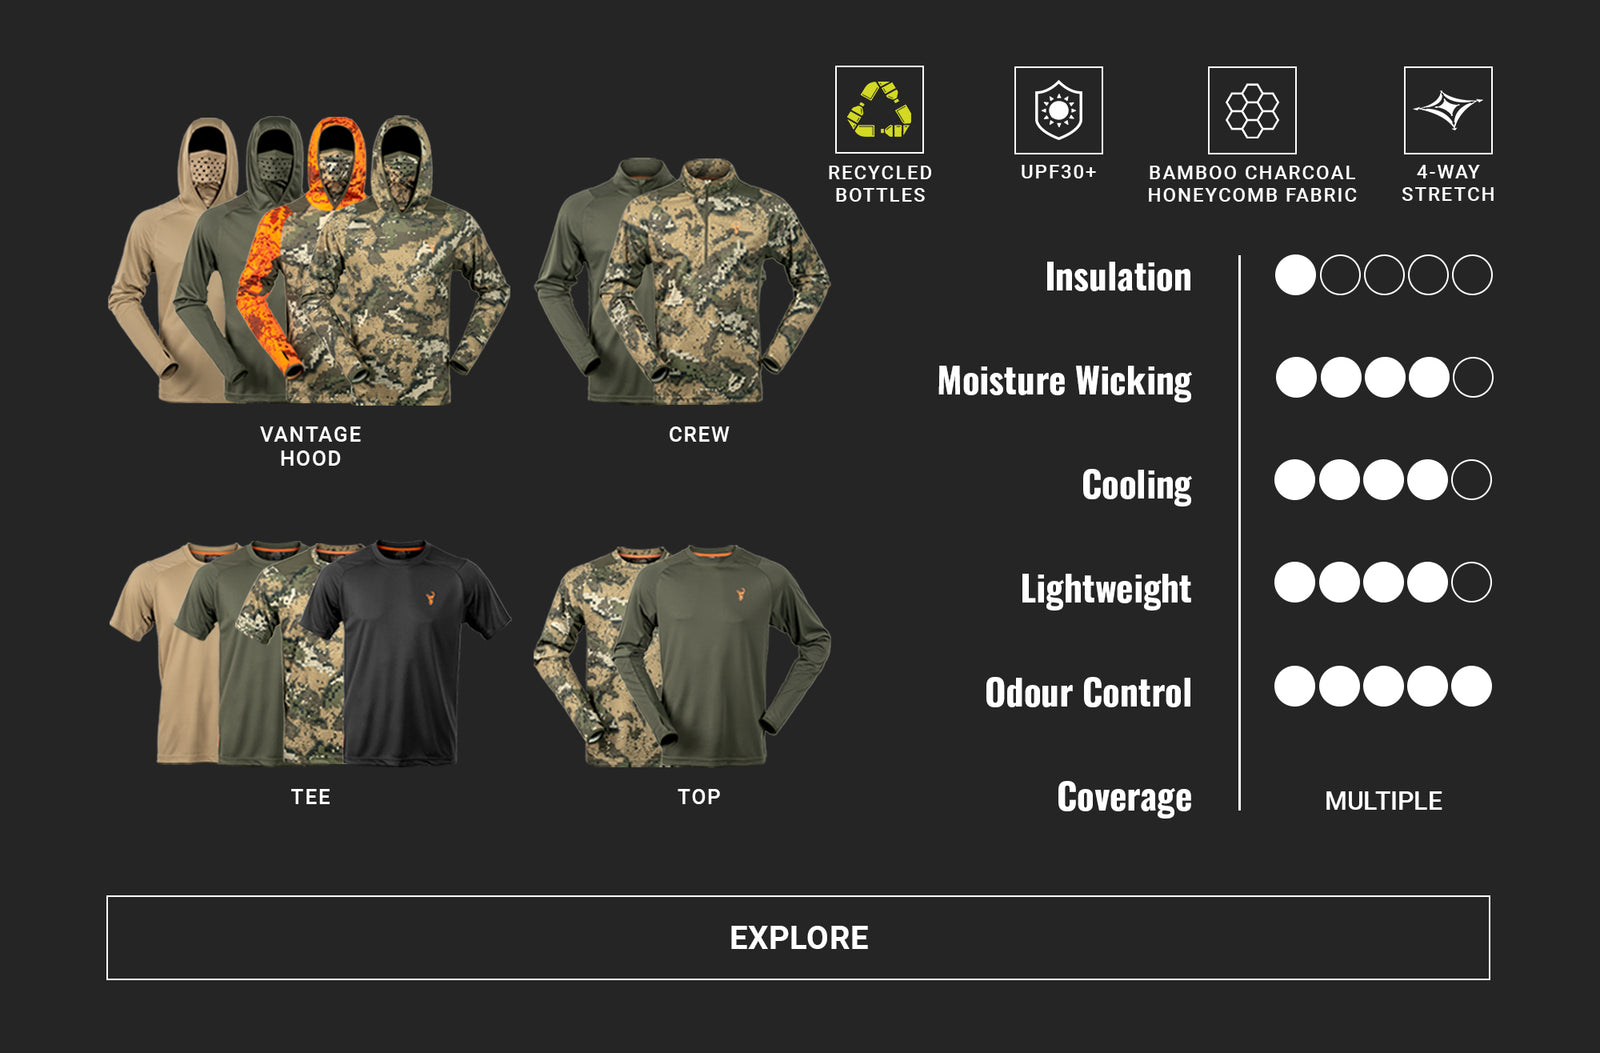
Task: Click the VANTAGE HOOD label
Action: [311, 446]
